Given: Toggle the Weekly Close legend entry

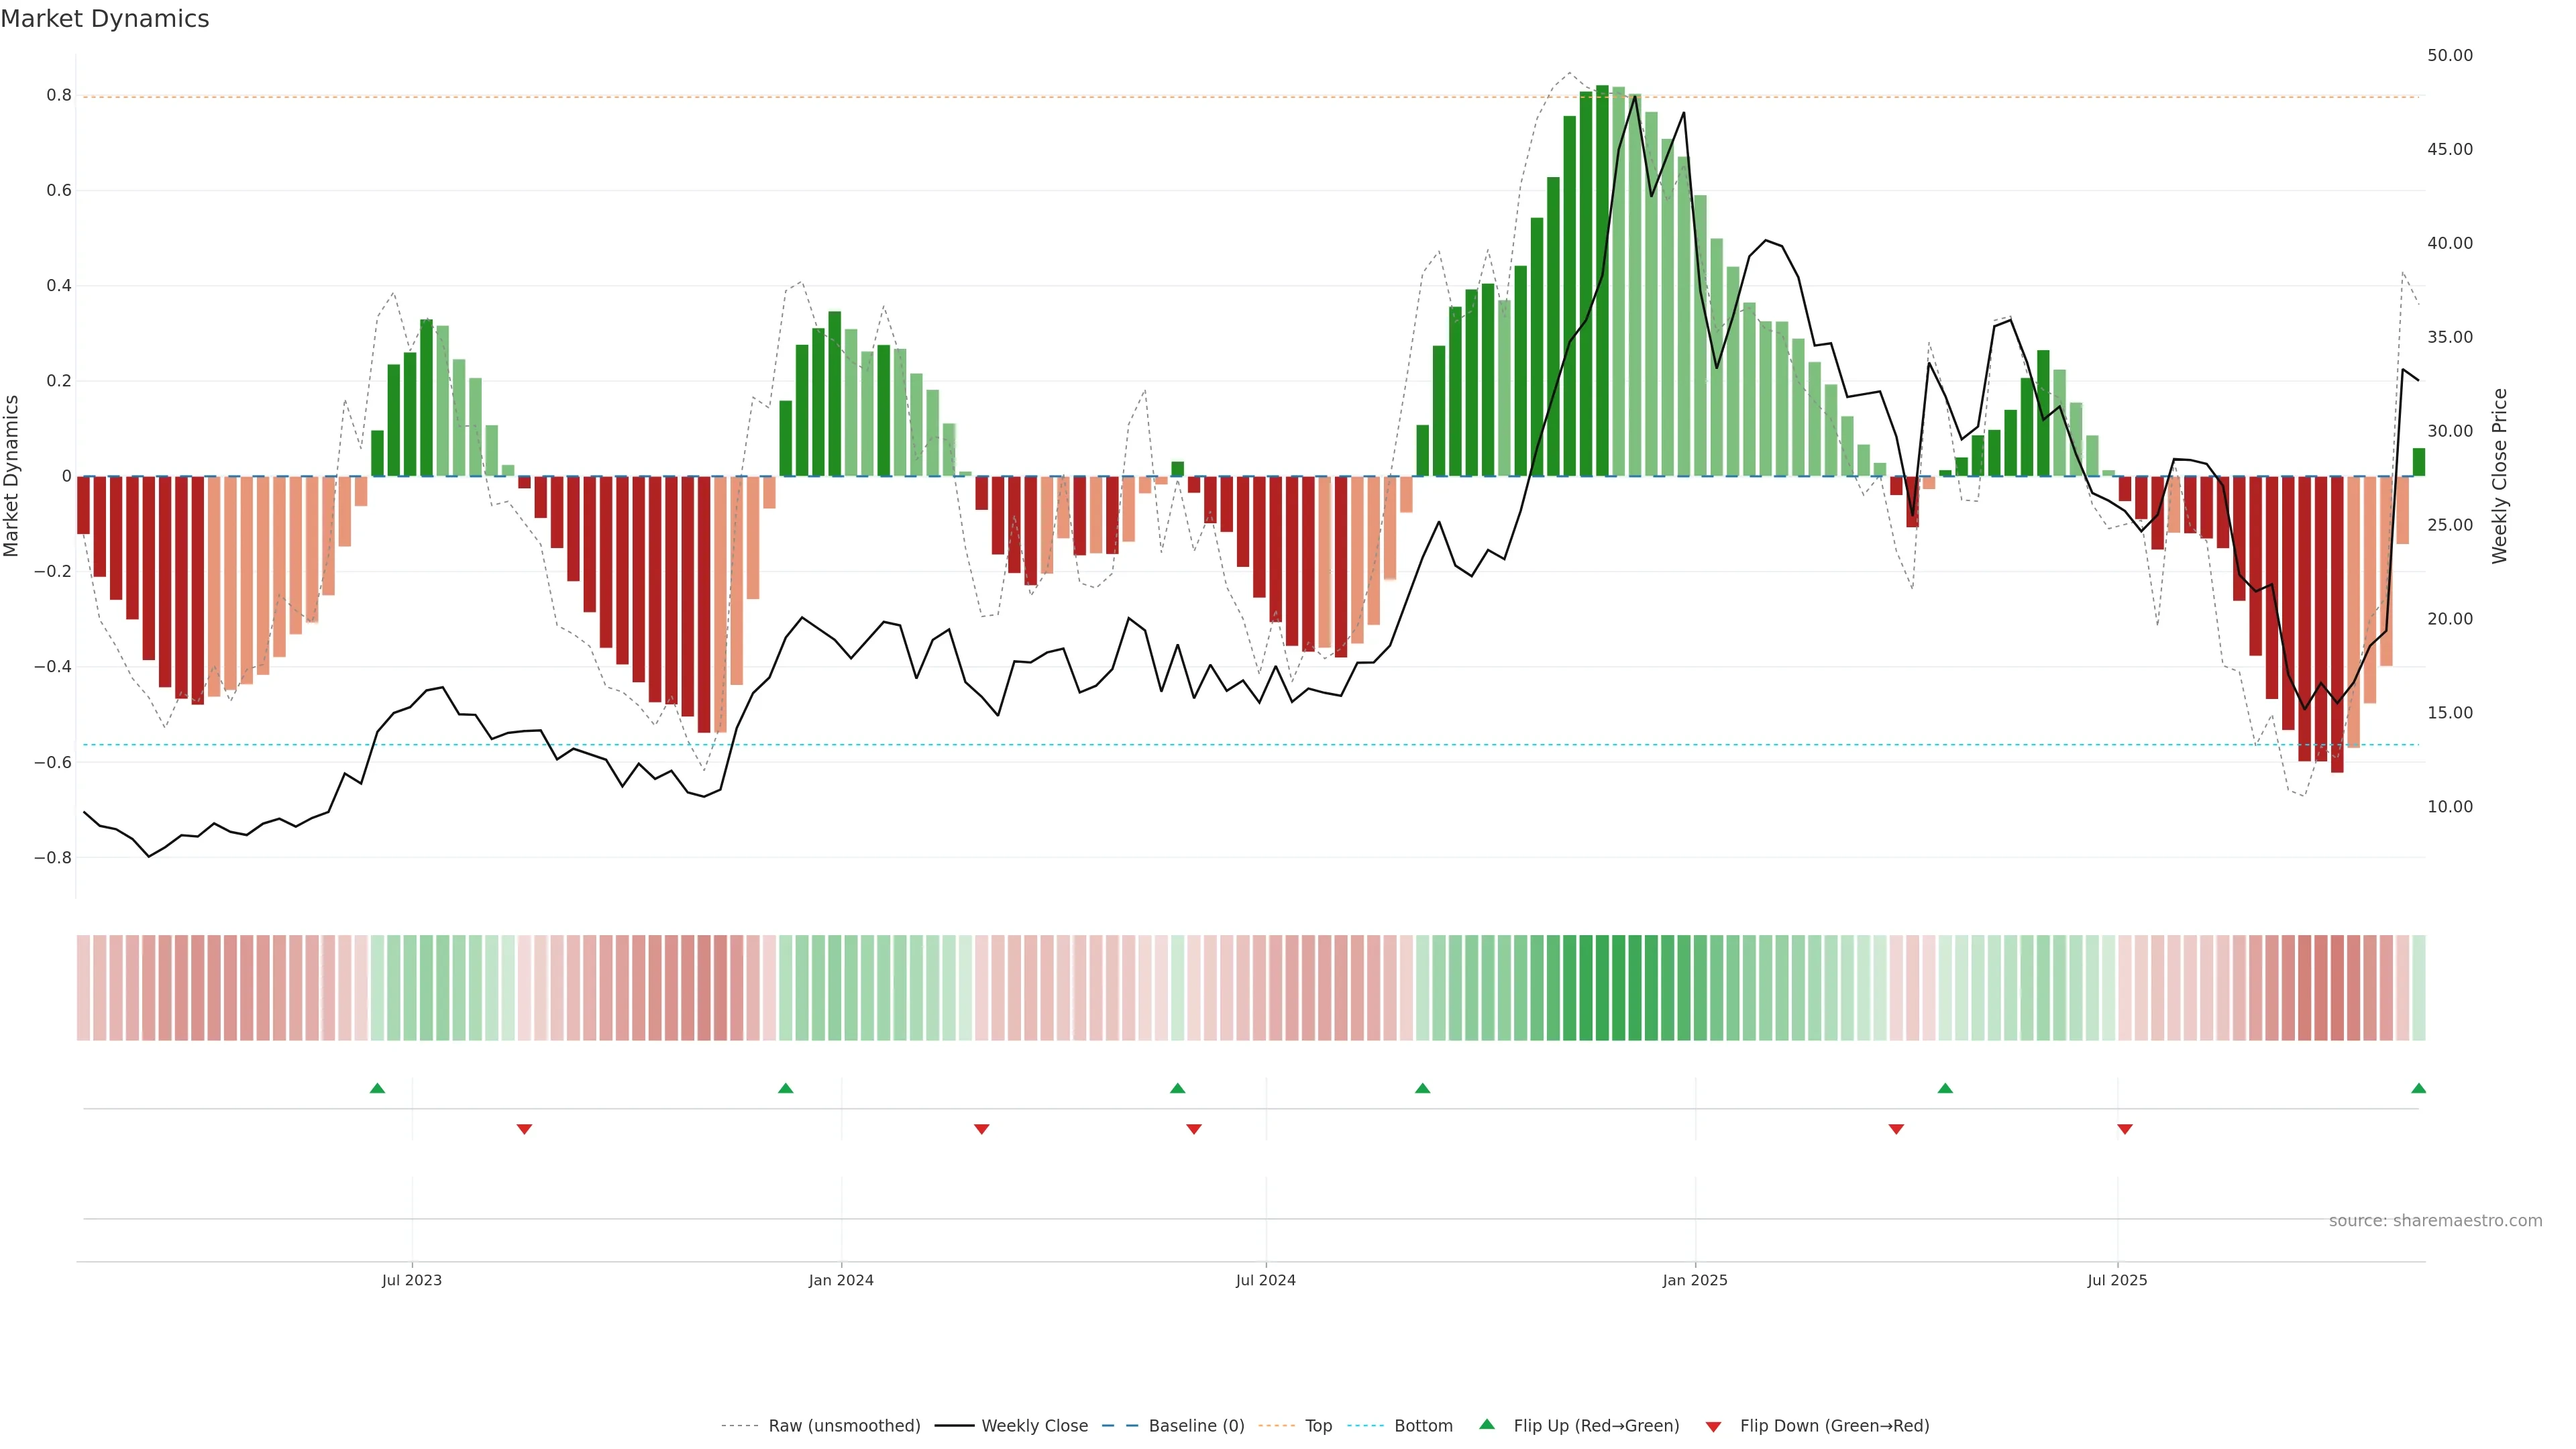Looking at the screenshot, I should tap(1034, 1426).
